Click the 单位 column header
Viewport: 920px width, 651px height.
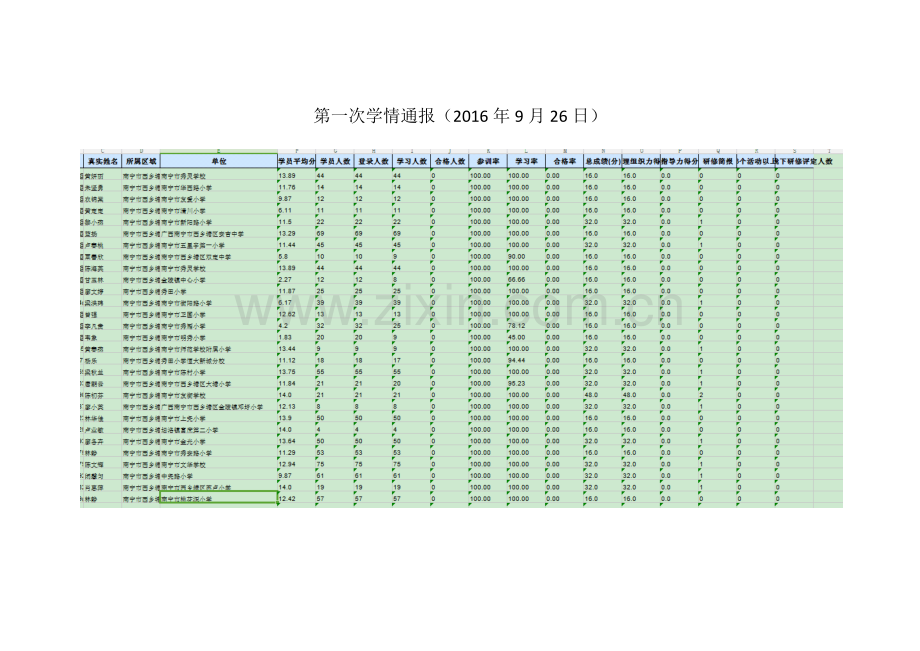pos(219,161)
